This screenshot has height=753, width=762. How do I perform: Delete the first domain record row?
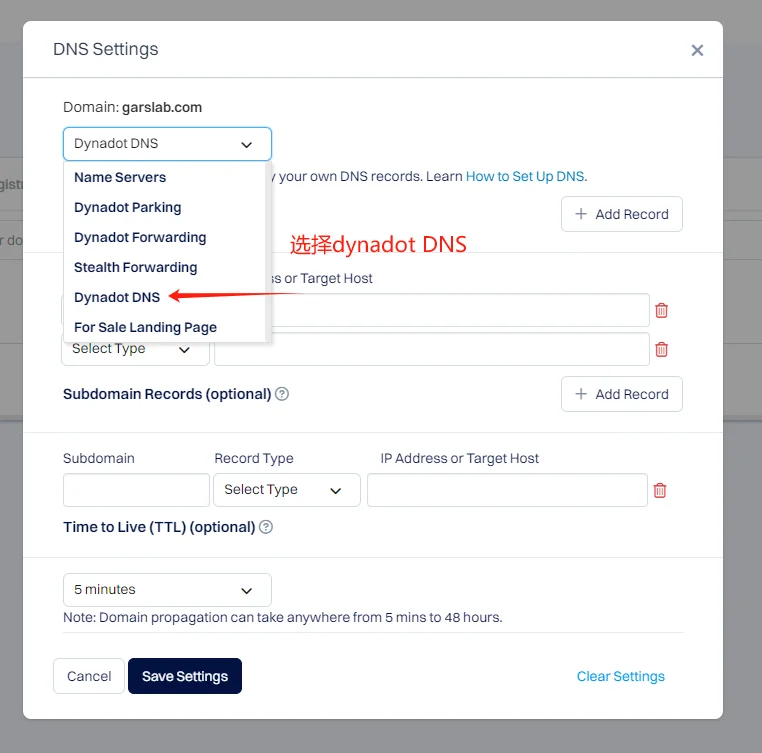pyautogui.click(x=661, y=310)
